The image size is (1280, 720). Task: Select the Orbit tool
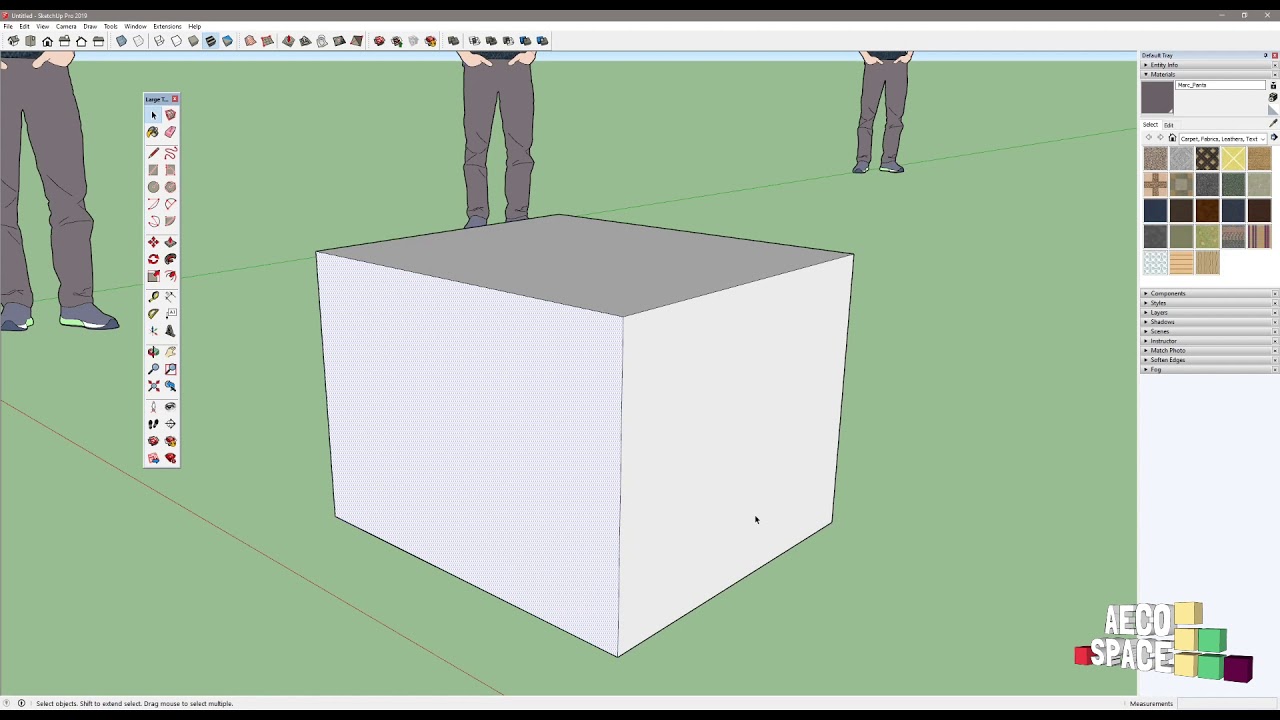point(153,351)
